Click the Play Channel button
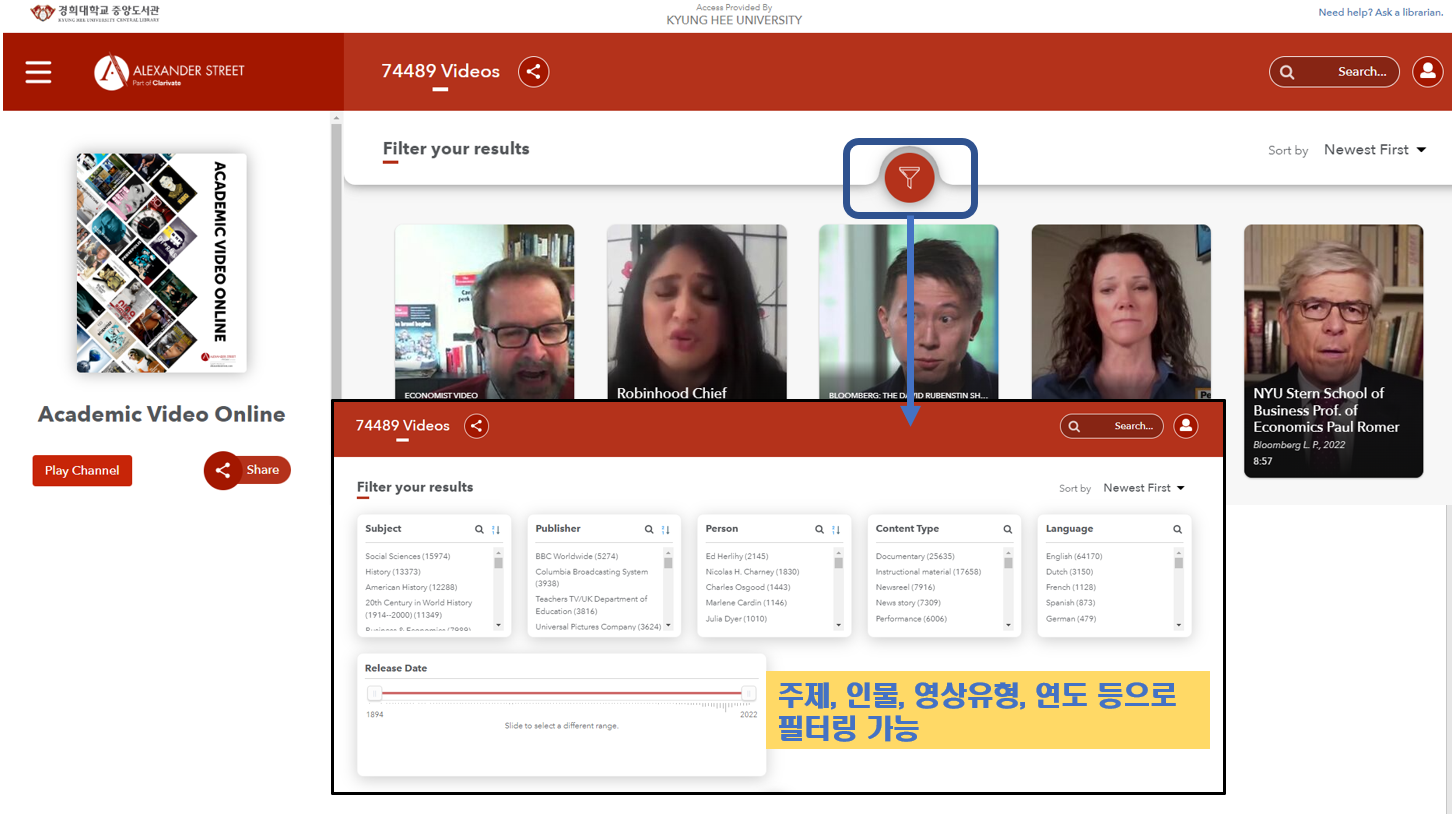 coord(82,470)
